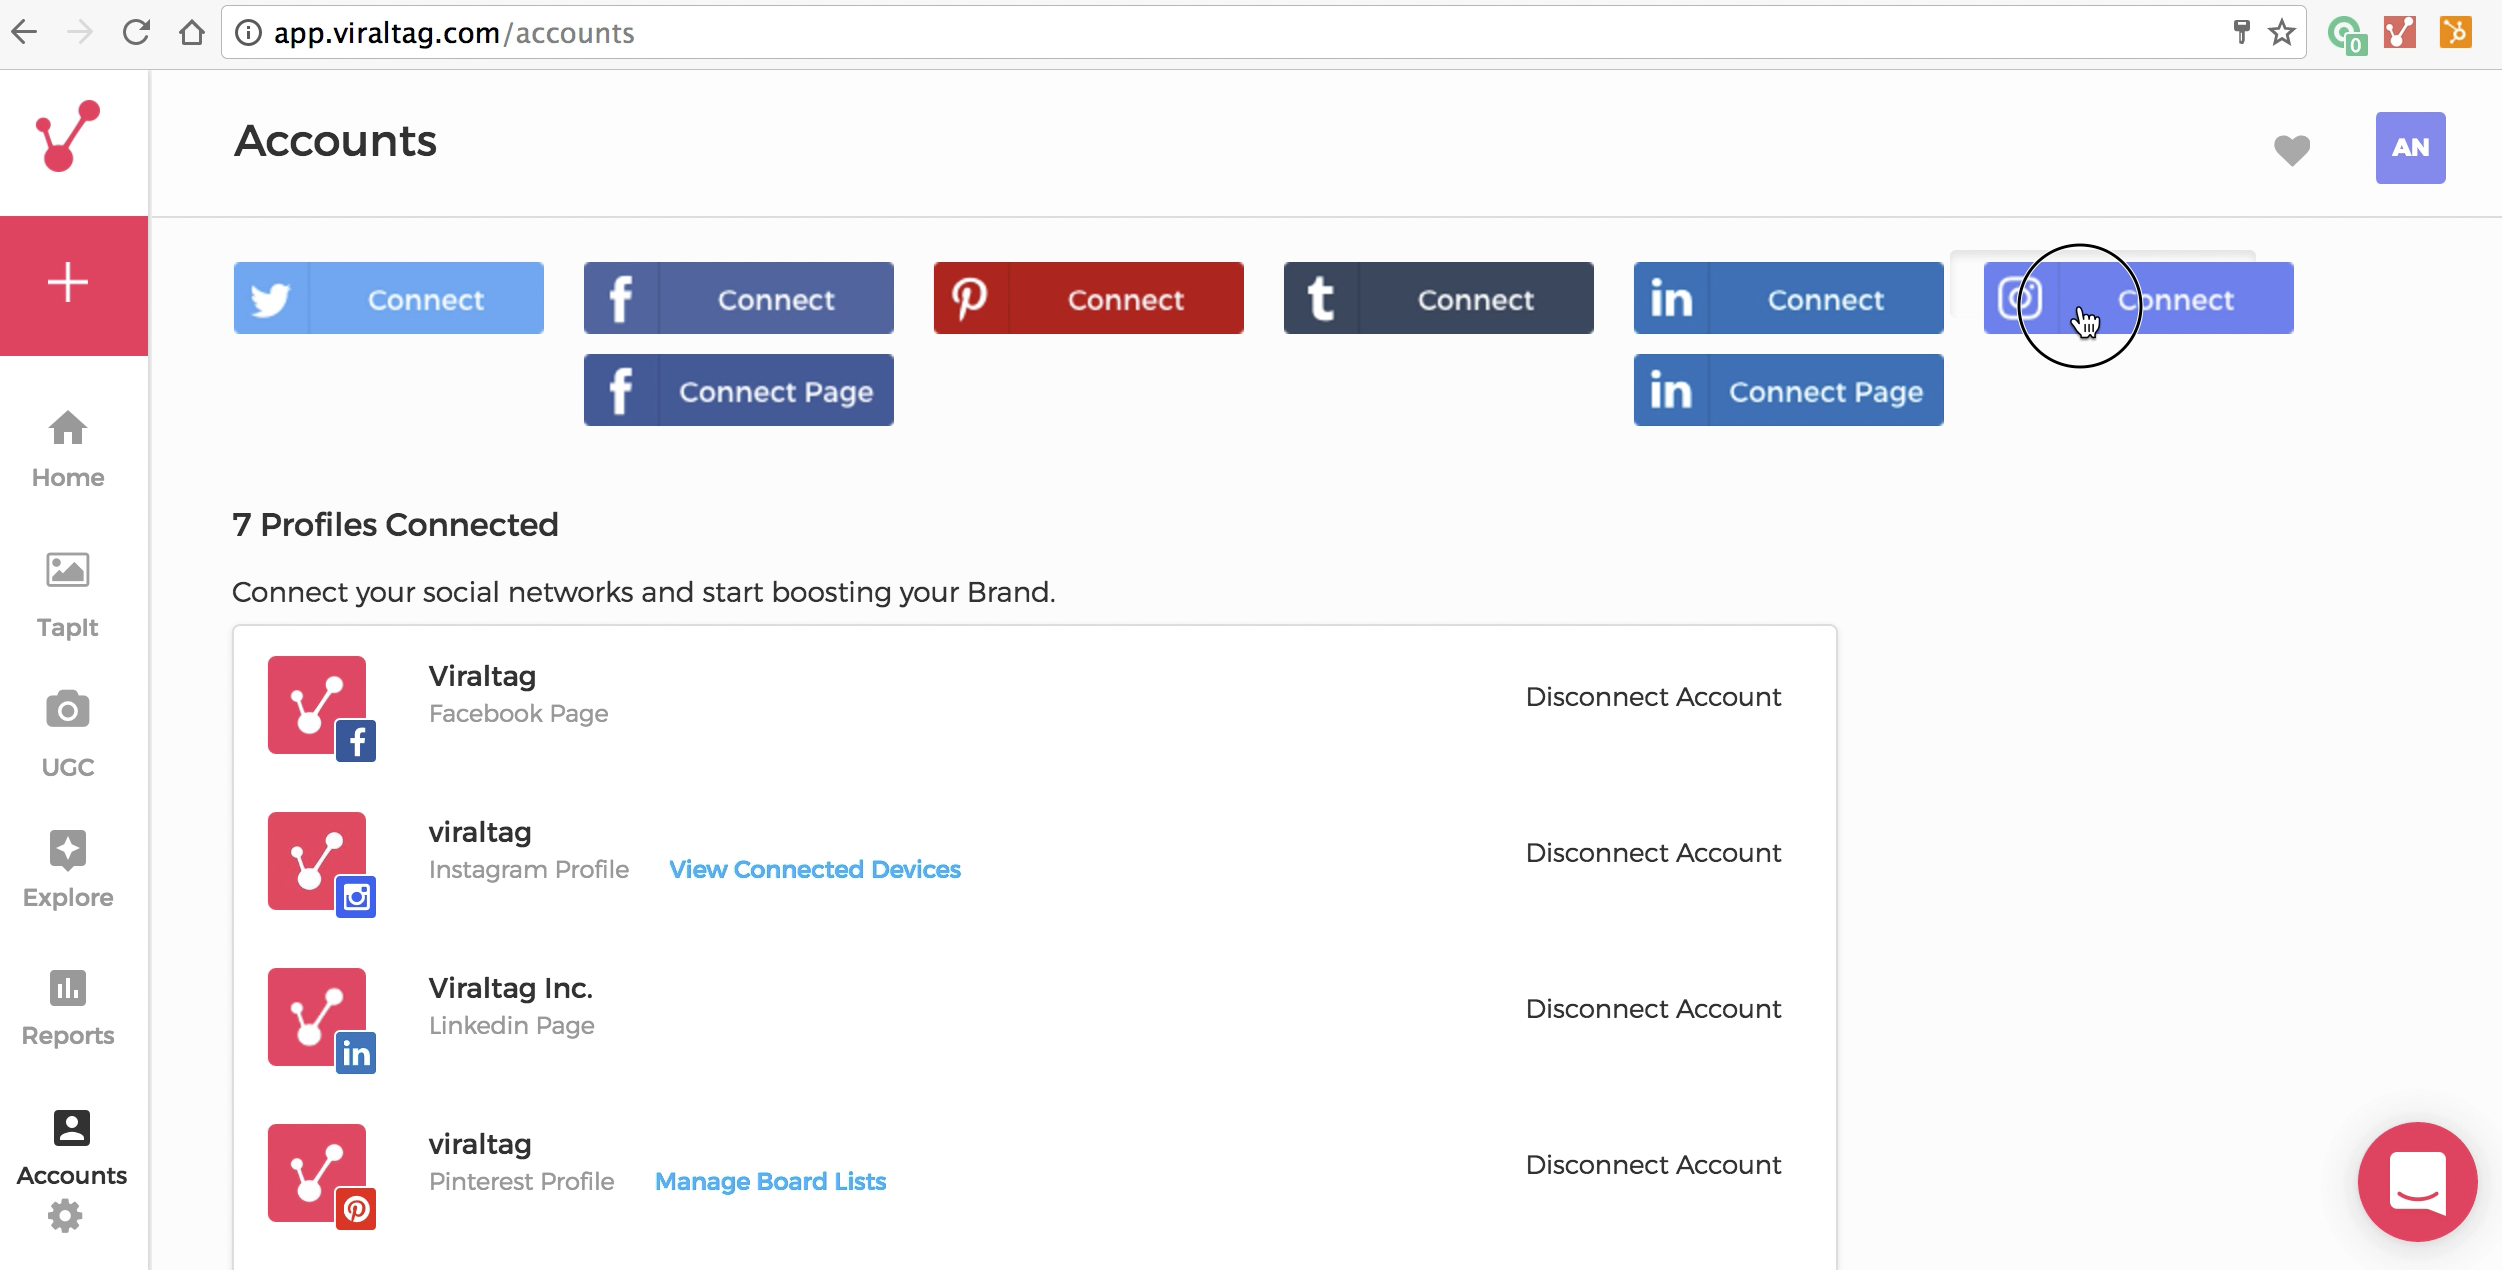Click the settings gear in sidebar
The height and width of the screenshot is (1270, 2502).
click(x=66, y=1216)
